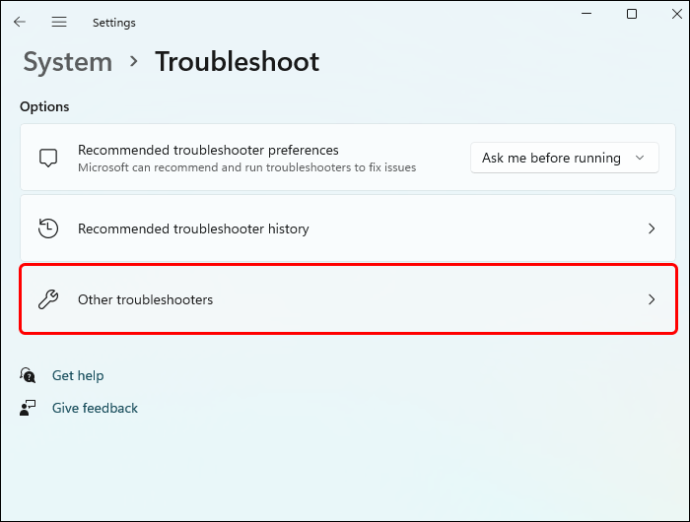This screenshot has height=522, width=690.
Task: Open the 'Ask me before running' dropdown
Action: (x=564, y=158)
